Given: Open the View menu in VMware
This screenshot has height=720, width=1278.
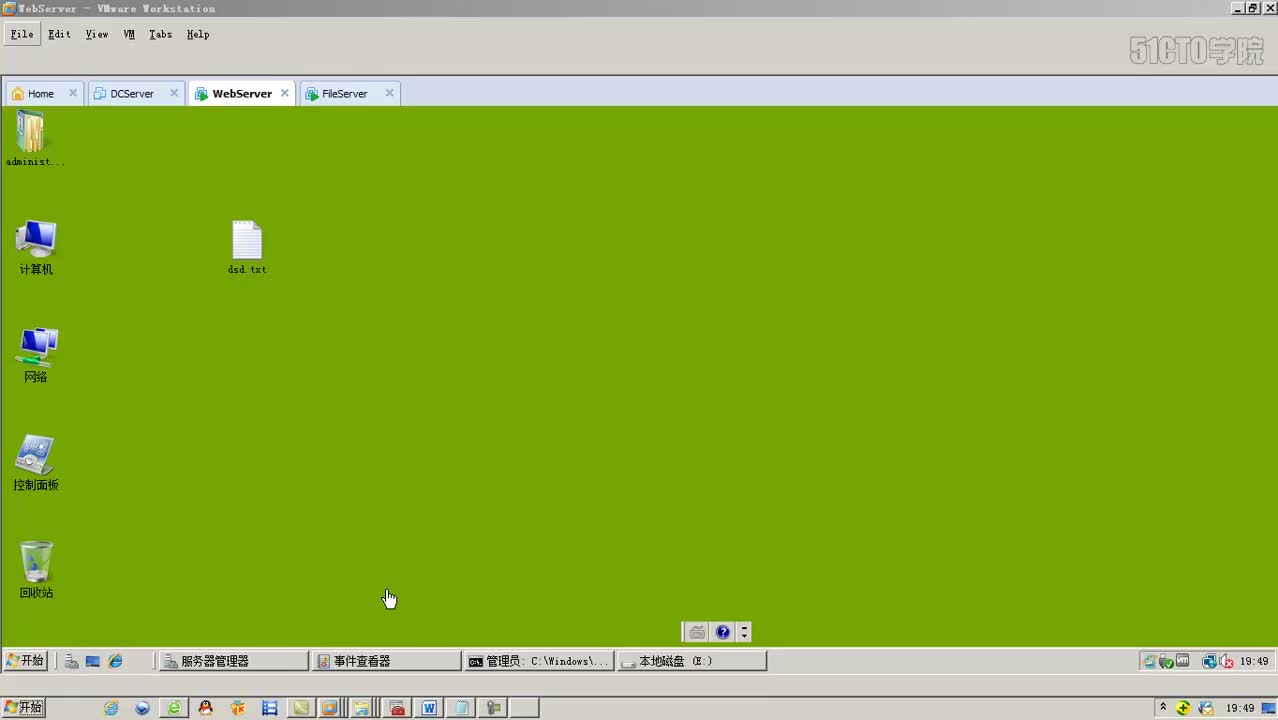Looking at the screenshot, I should click(97, 34).
